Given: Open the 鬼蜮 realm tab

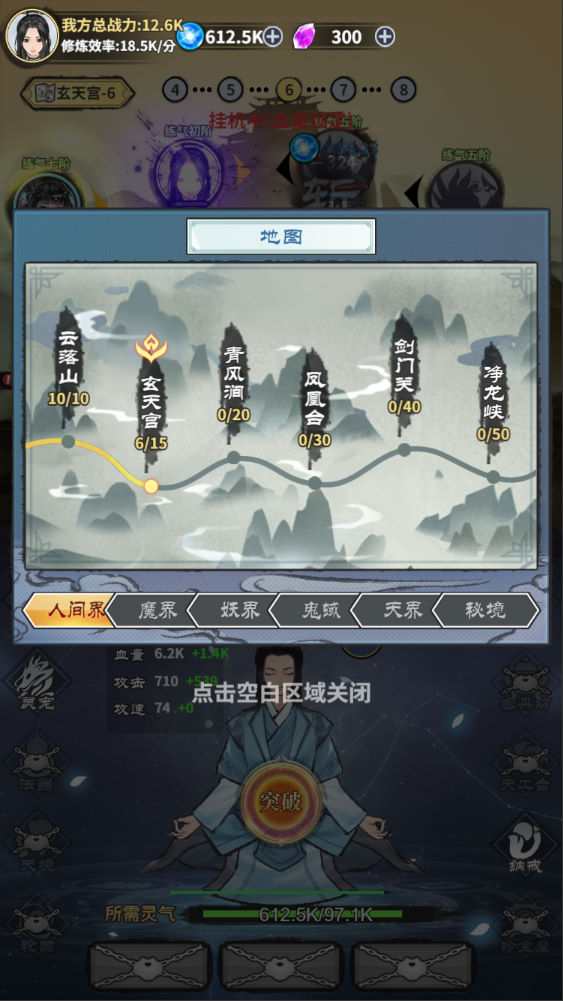Looking at the screenshot, I should pos(318,610).
